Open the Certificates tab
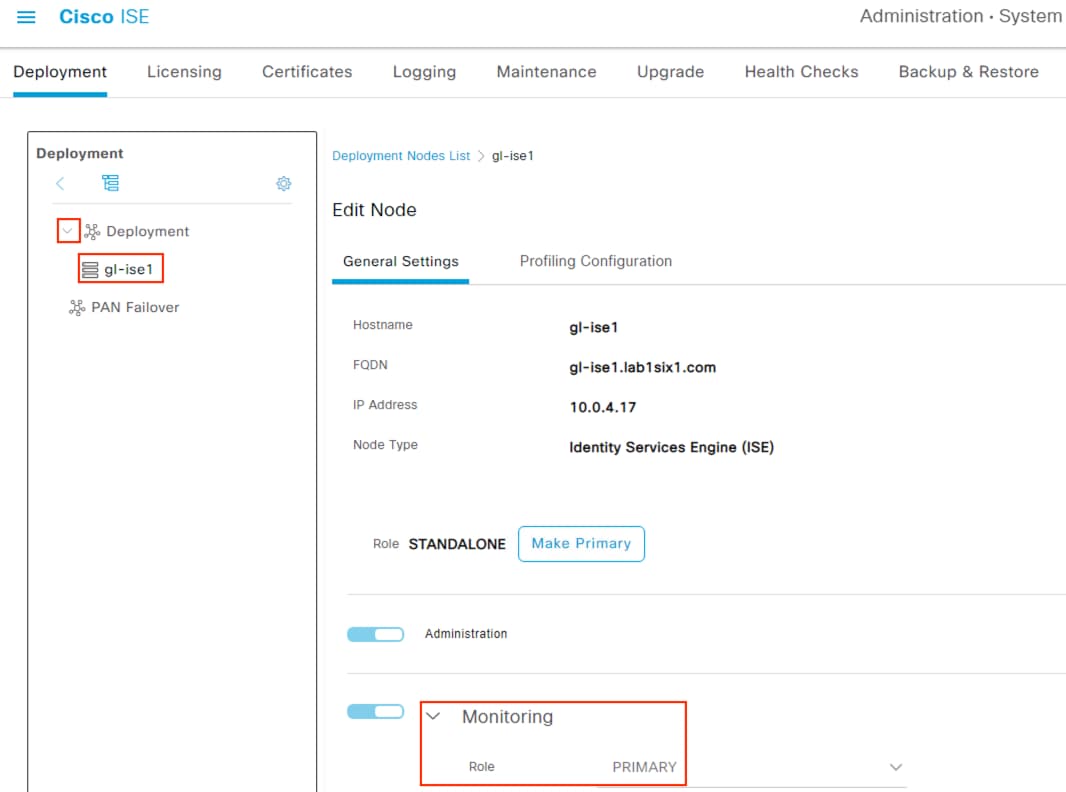Viewport: 1066px width, 792px height. [307, 72]
